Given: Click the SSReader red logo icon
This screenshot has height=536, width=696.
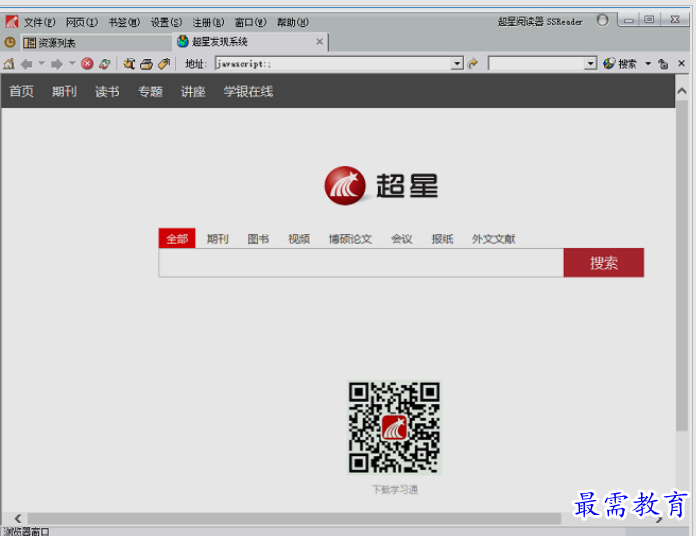Looking at the screenshot, I should click(12, 21).
